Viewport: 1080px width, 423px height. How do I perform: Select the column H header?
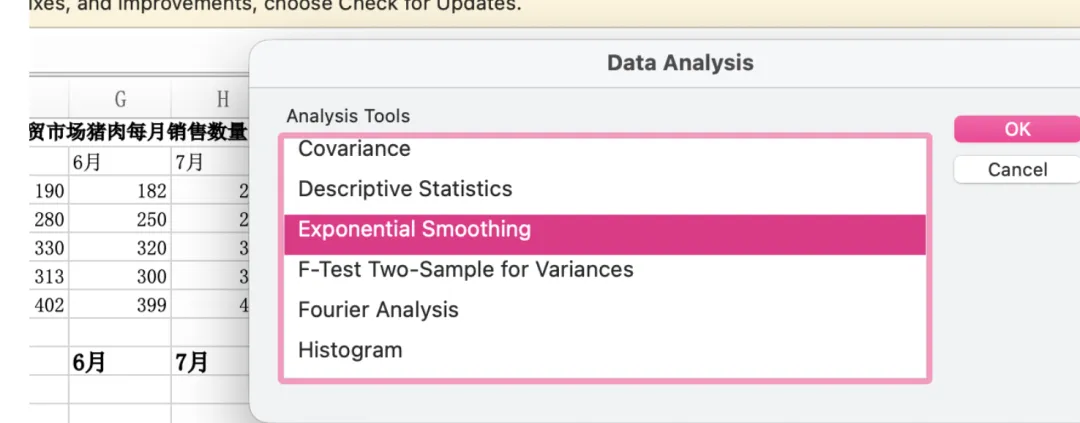tap(222, 98)
